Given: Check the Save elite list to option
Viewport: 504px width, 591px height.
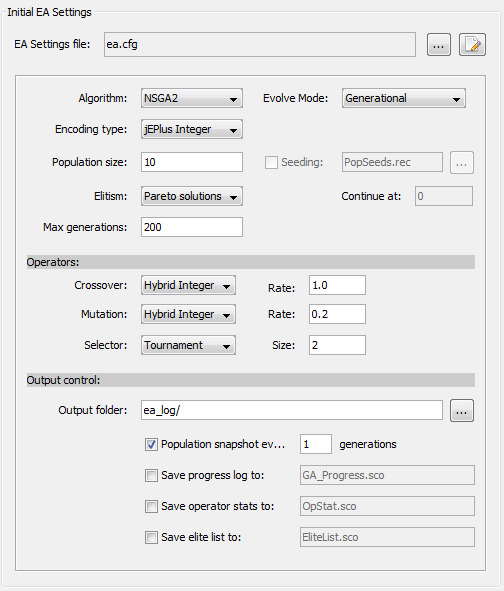Looking at the screenshot, I should tap(151, 537).
